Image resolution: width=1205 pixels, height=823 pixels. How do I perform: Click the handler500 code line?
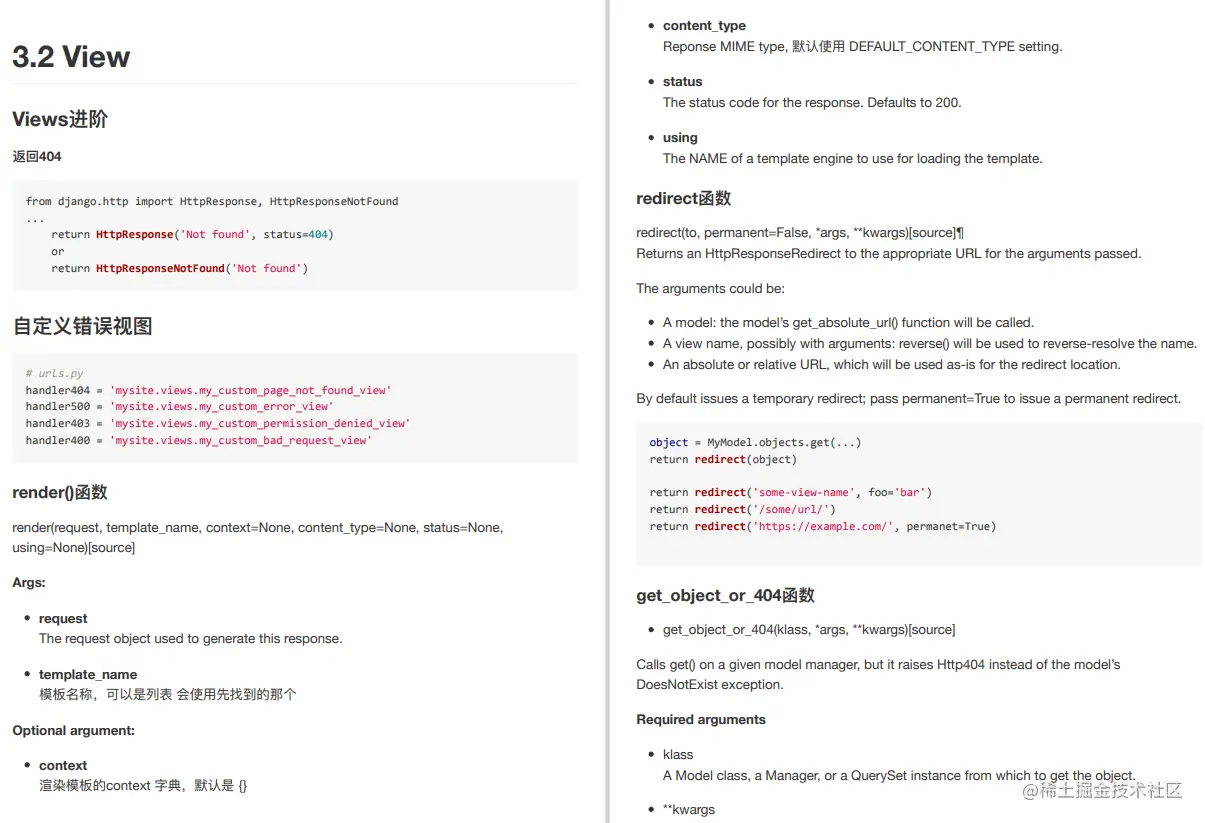click(x=179, y=406)
